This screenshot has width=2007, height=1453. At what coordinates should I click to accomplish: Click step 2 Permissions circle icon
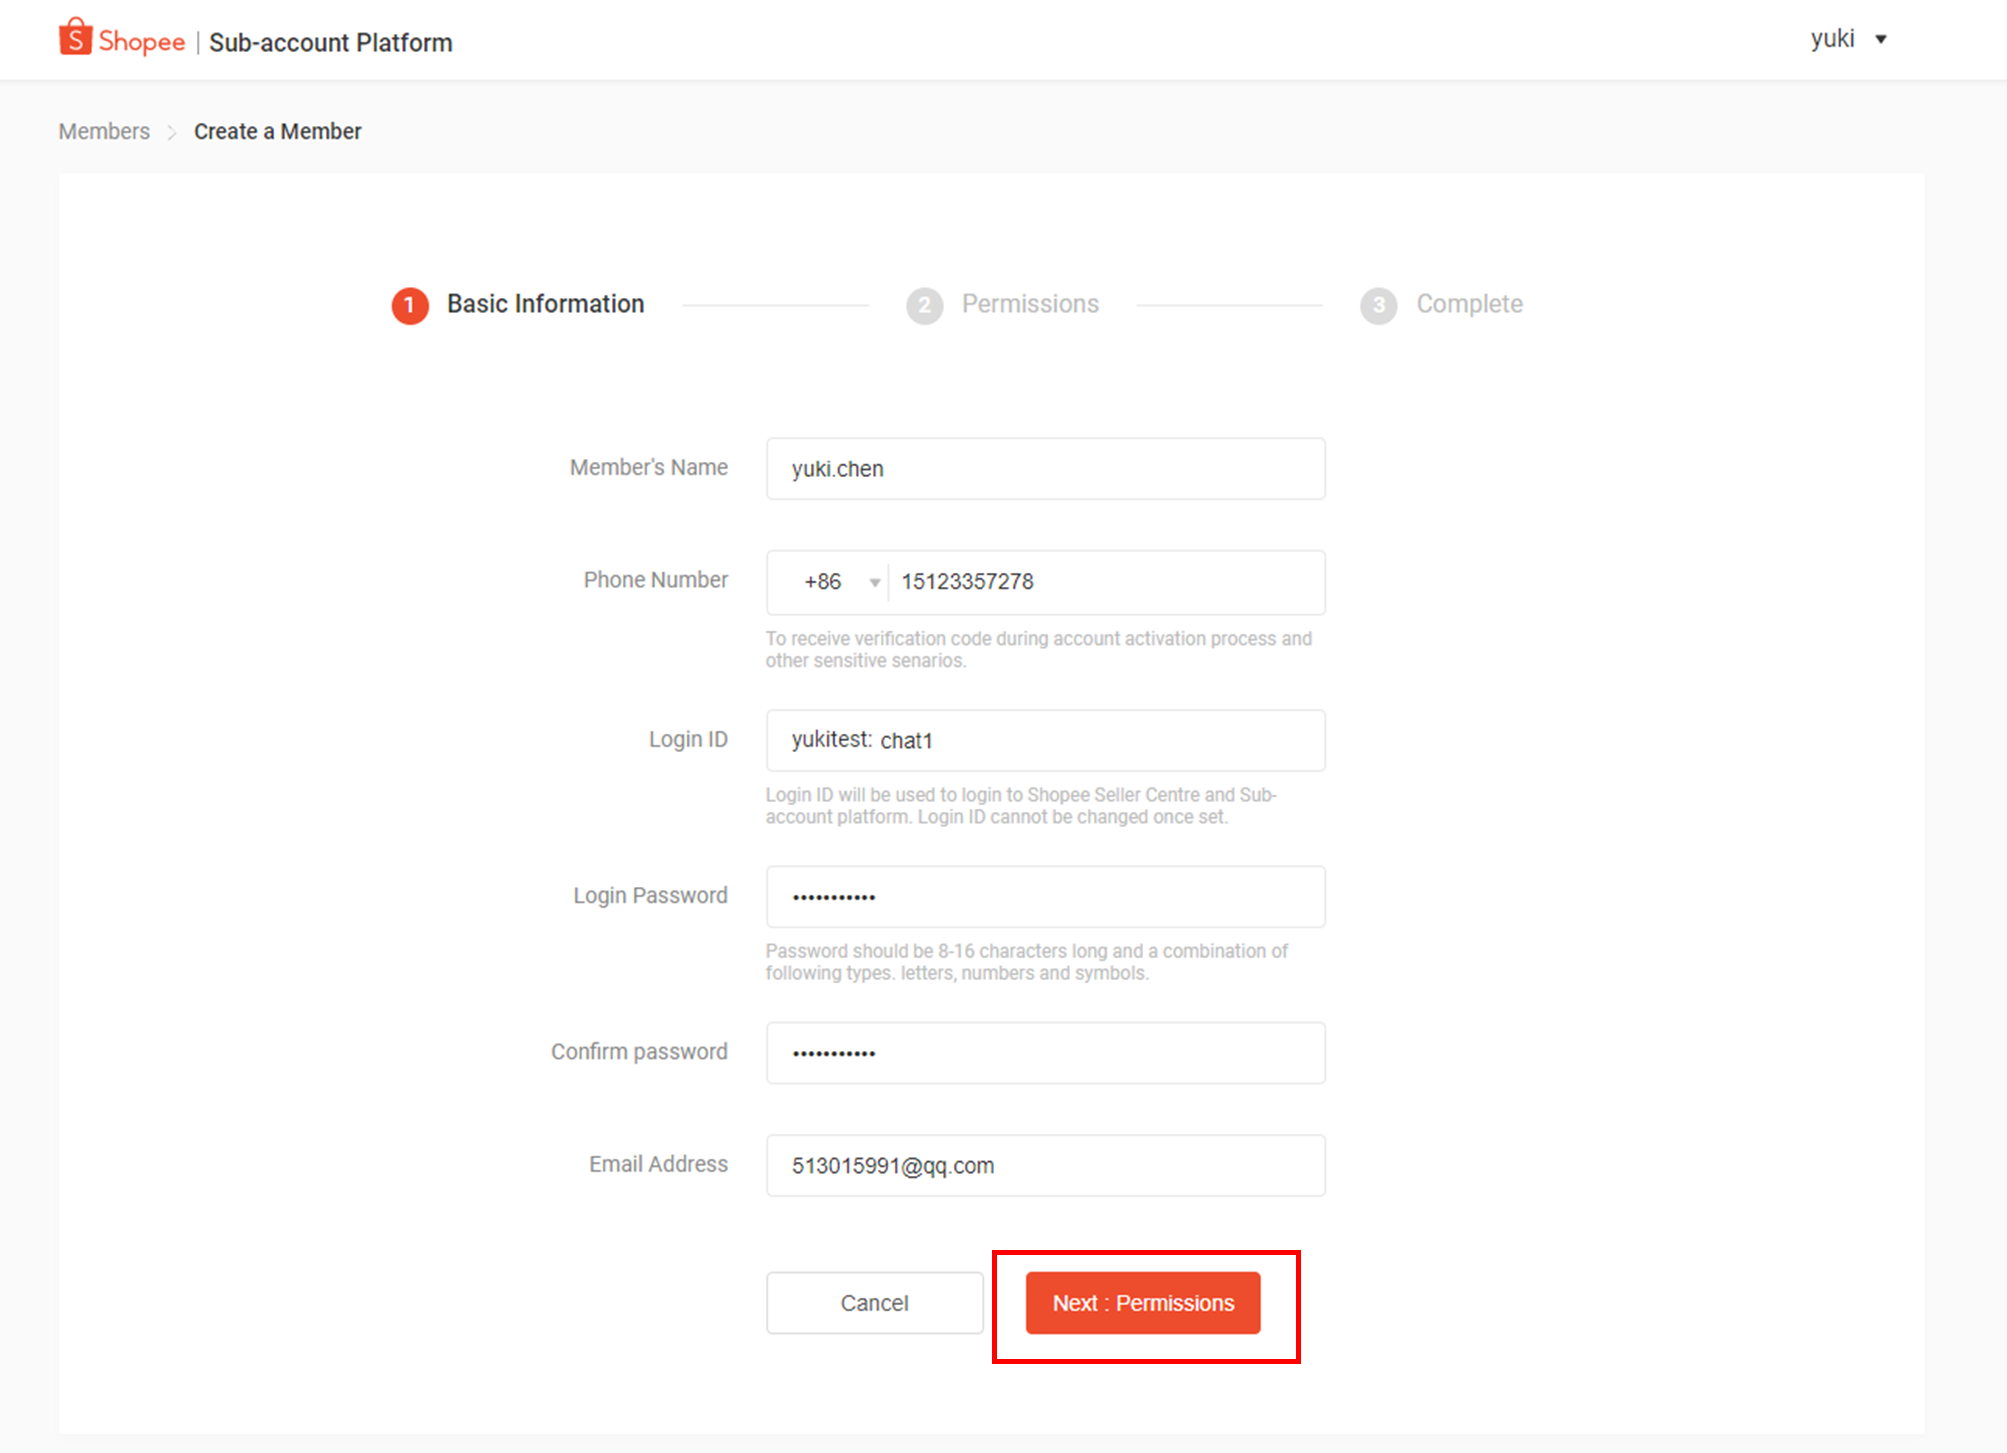point(924,305)
